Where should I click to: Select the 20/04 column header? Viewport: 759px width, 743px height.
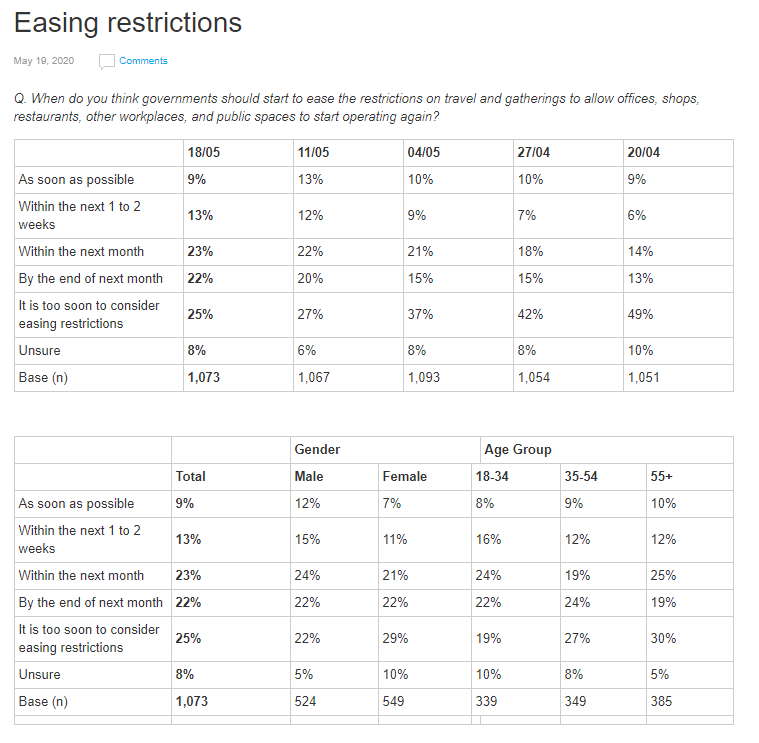click(644, 153)
